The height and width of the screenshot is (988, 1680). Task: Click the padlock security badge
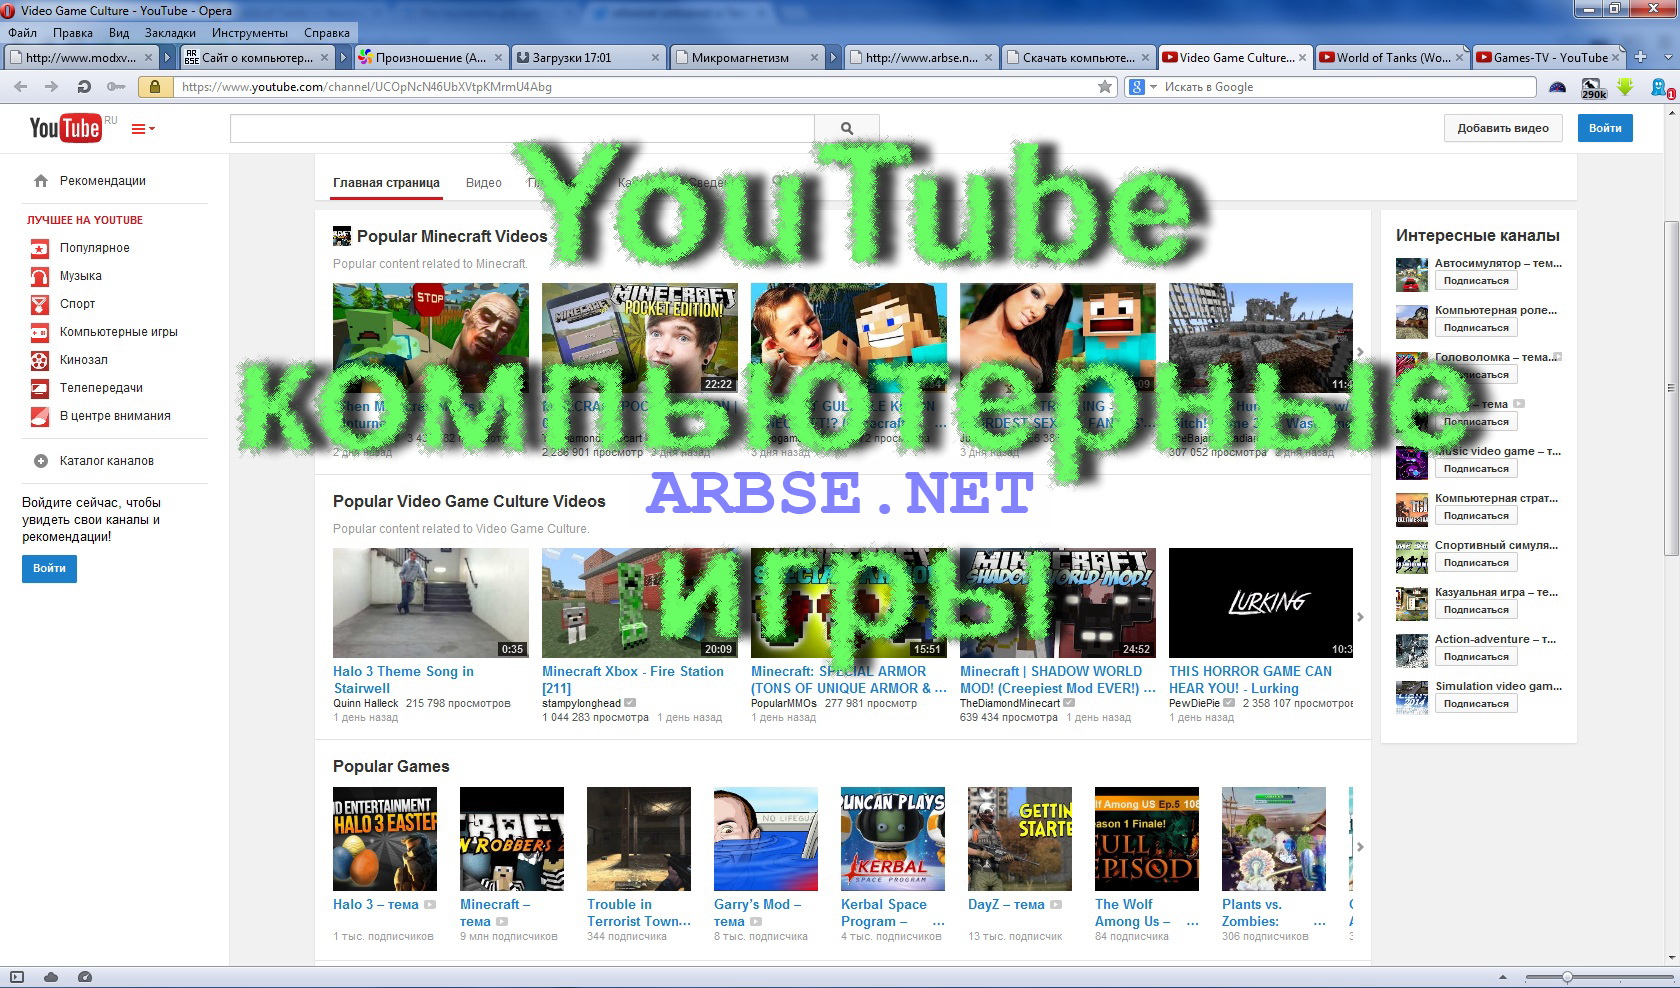155,87
